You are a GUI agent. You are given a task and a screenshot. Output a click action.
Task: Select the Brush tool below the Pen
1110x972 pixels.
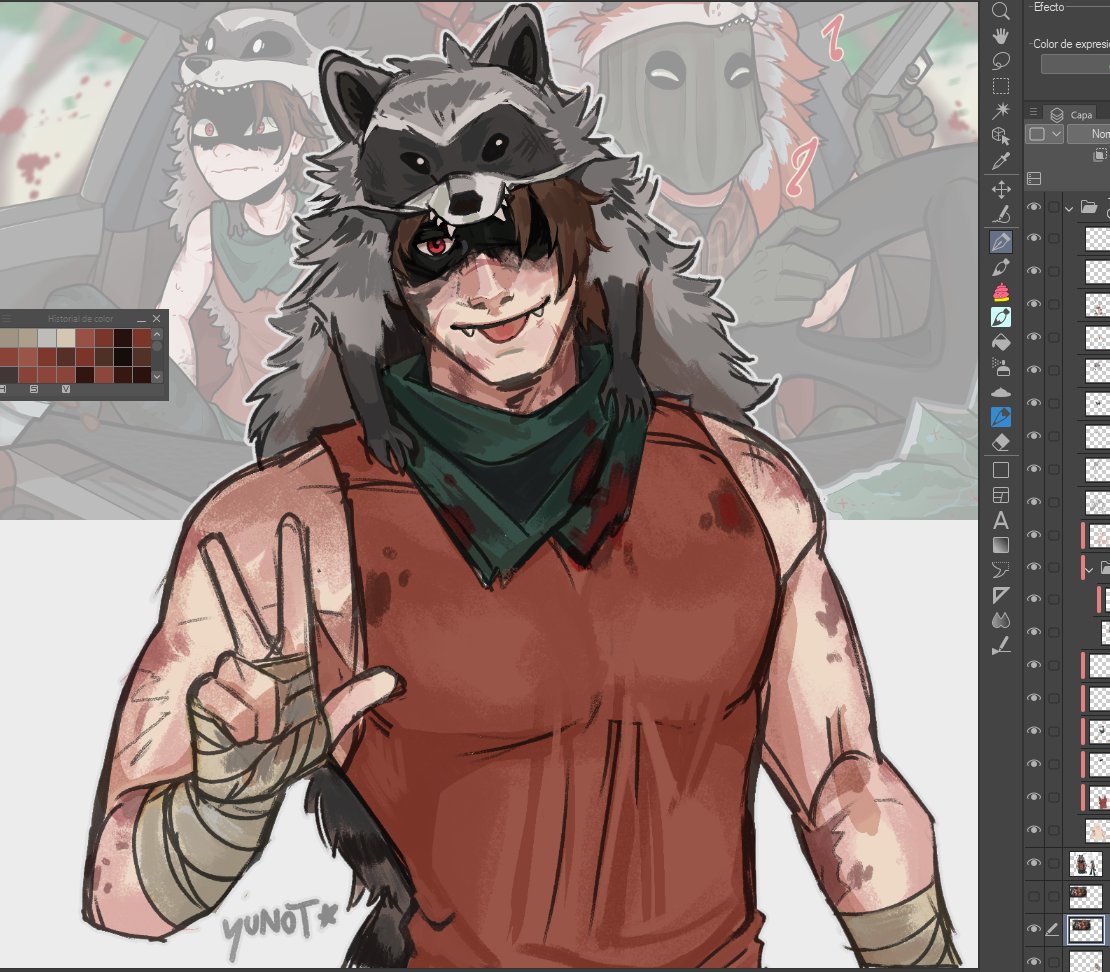coord(1000,268)
